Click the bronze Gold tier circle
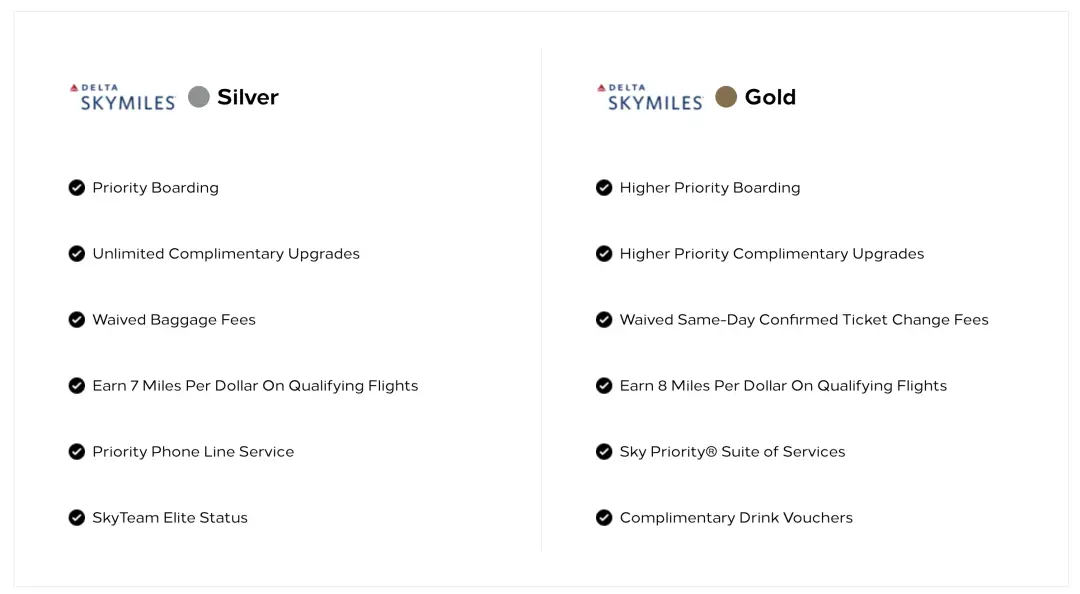This screenshot has width=1080, height=594. click(726, 97)
